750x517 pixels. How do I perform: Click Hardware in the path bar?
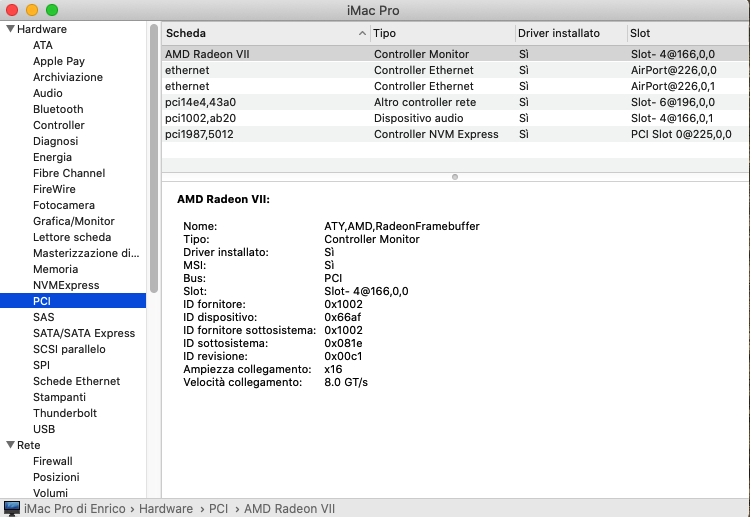[166, 508]
